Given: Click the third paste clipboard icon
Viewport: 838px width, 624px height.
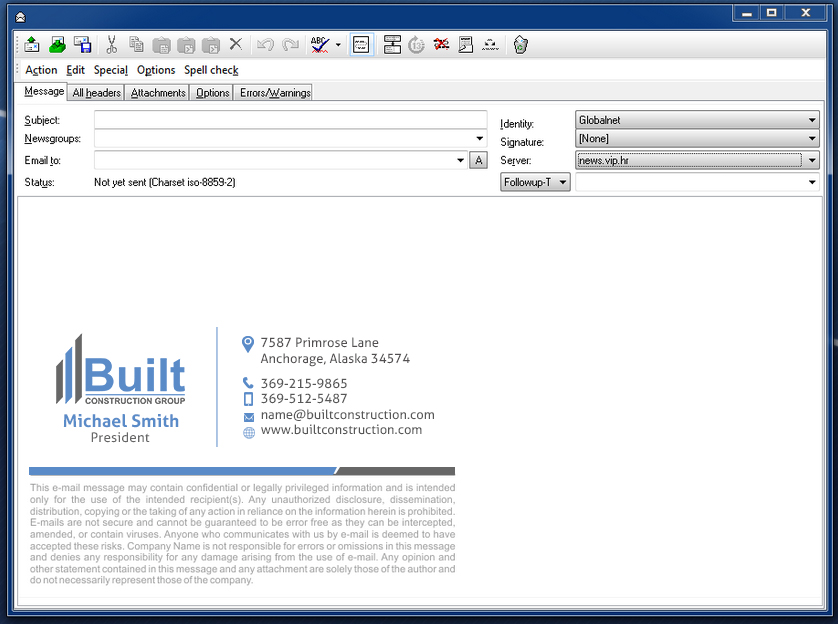Looking at the screenshot, I should click(211, 45).
